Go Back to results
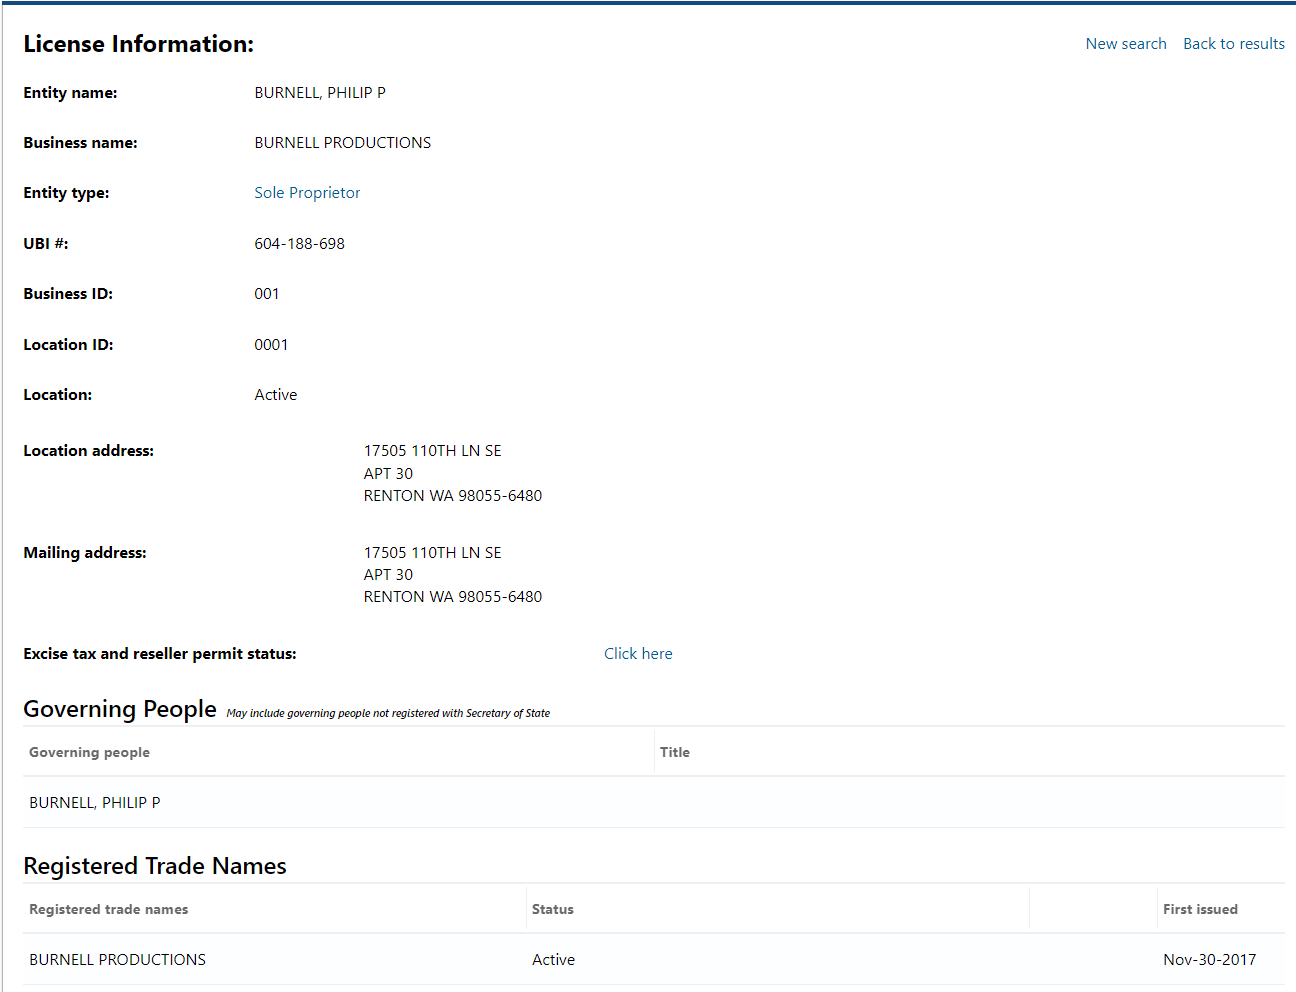1296x992 pixels. (1234, 44)
